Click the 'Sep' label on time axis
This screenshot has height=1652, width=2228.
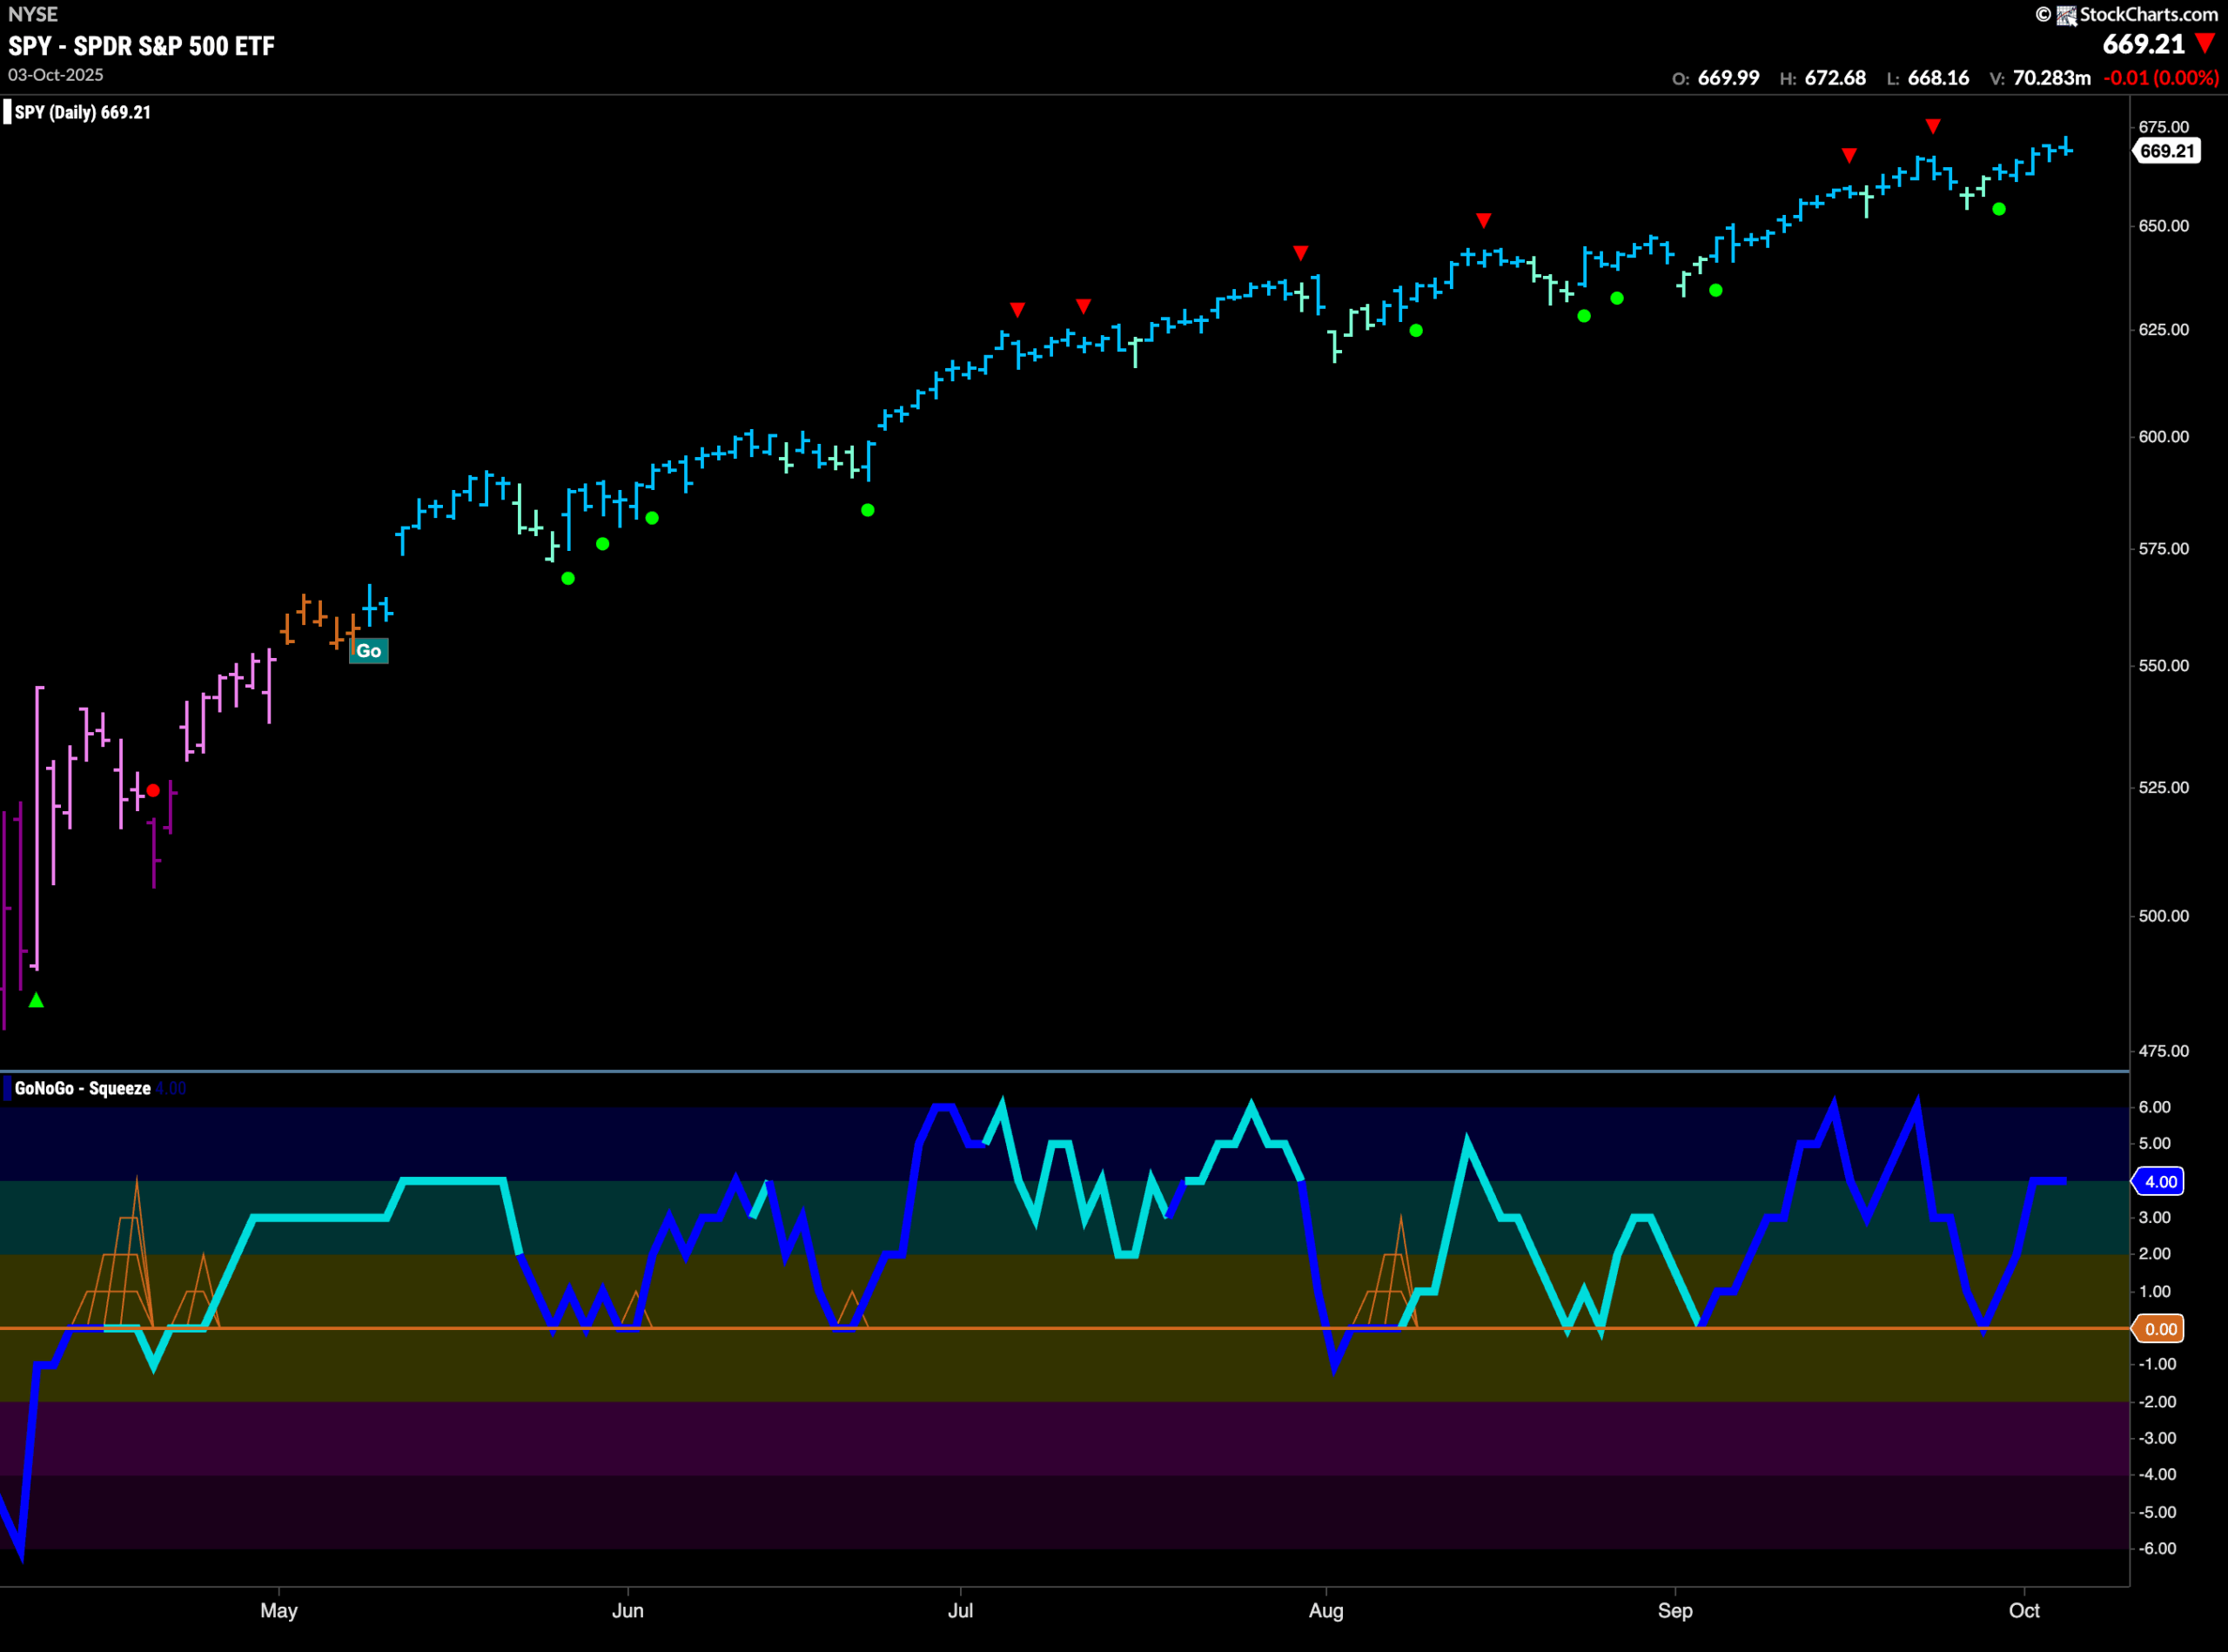point(1675,1610)
